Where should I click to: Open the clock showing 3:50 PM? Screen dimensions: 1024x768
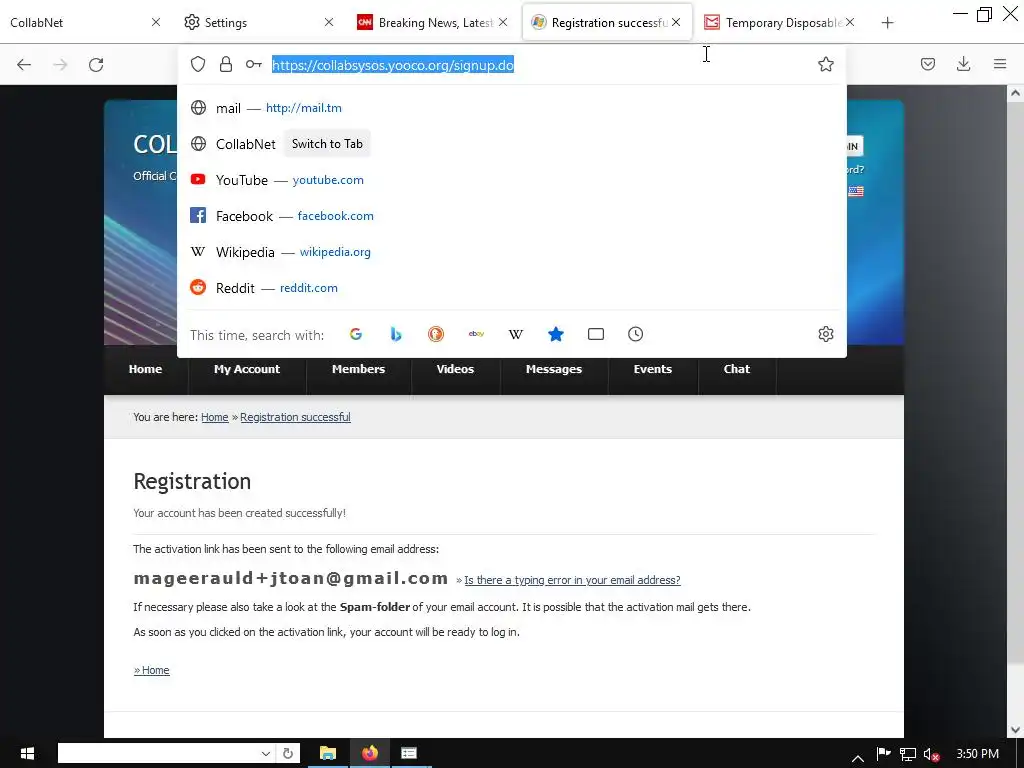[977, 754]
